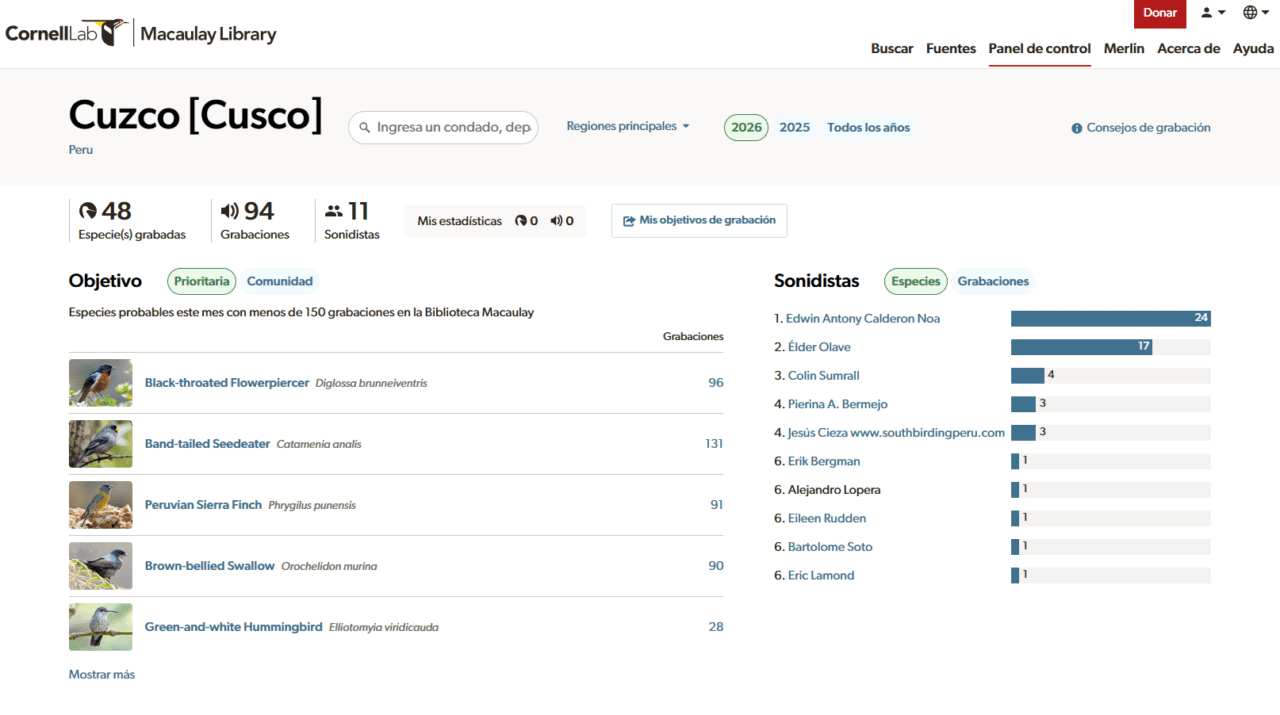Open the Buscar menu item

point(891,48)
